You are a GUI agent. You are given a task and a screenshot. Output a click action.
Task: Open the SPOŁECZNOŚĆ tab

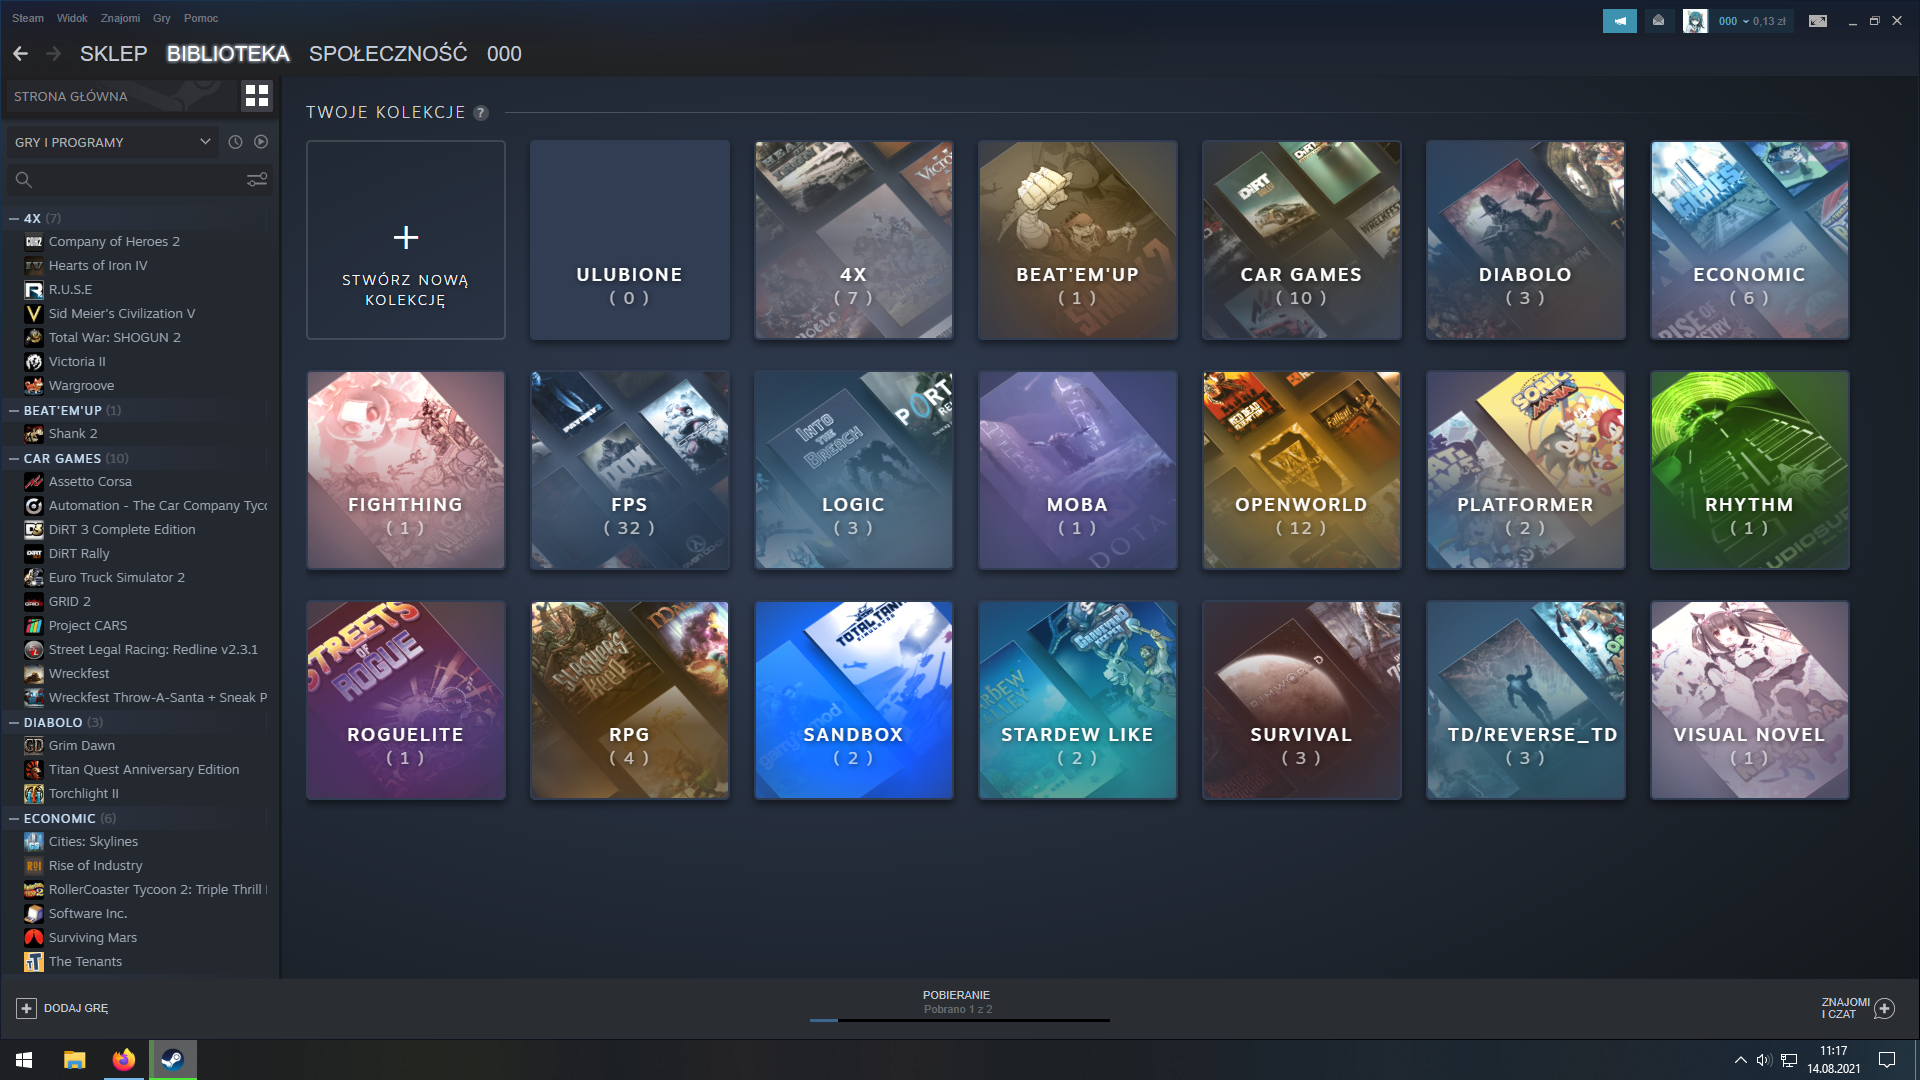388,54
